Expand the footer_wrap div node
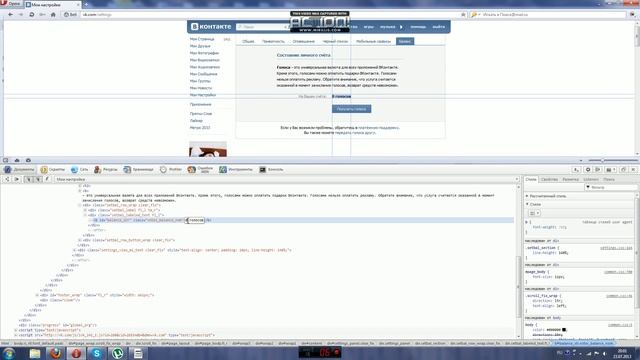 click(37, 295)
